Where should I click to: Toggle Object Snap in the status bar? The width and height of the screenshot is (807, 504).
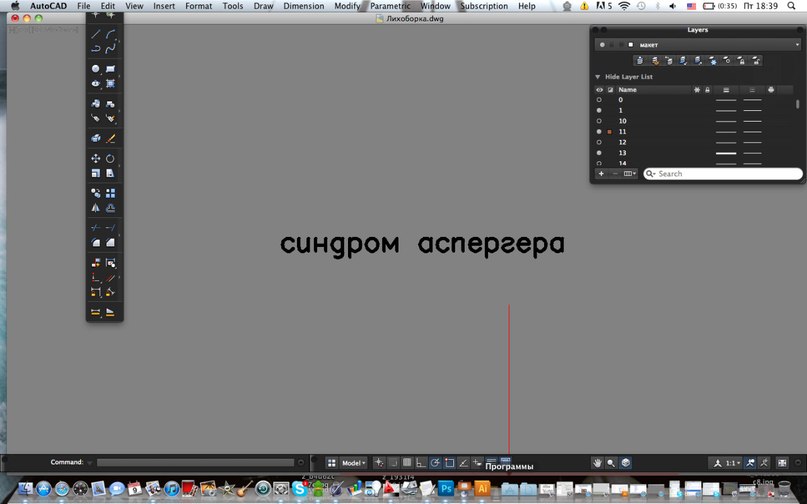(449, 463)
